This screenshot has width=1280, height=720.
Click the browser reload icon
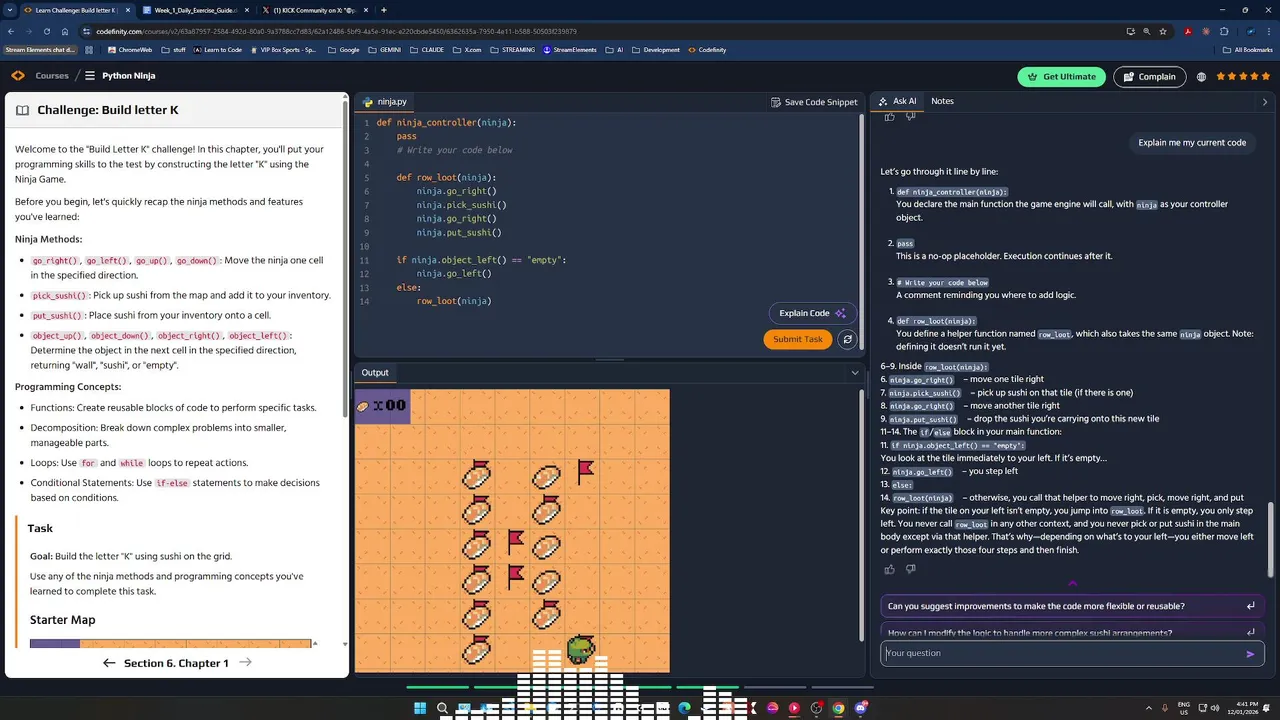(45, 31)
